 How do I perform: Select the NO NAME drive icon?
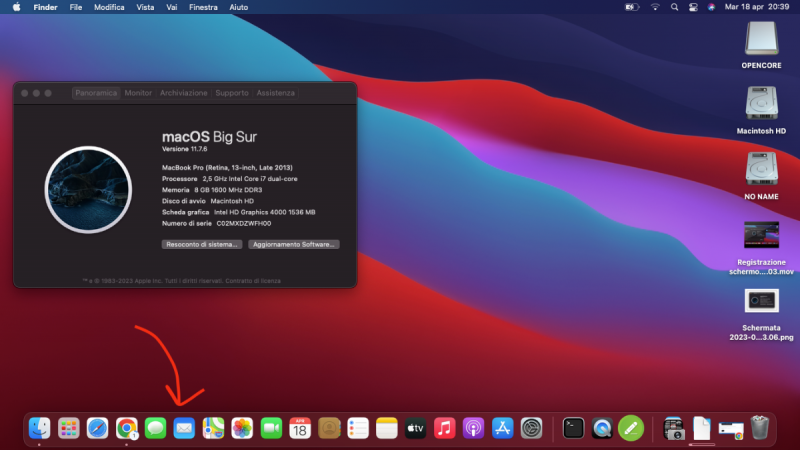coord(761,168)
